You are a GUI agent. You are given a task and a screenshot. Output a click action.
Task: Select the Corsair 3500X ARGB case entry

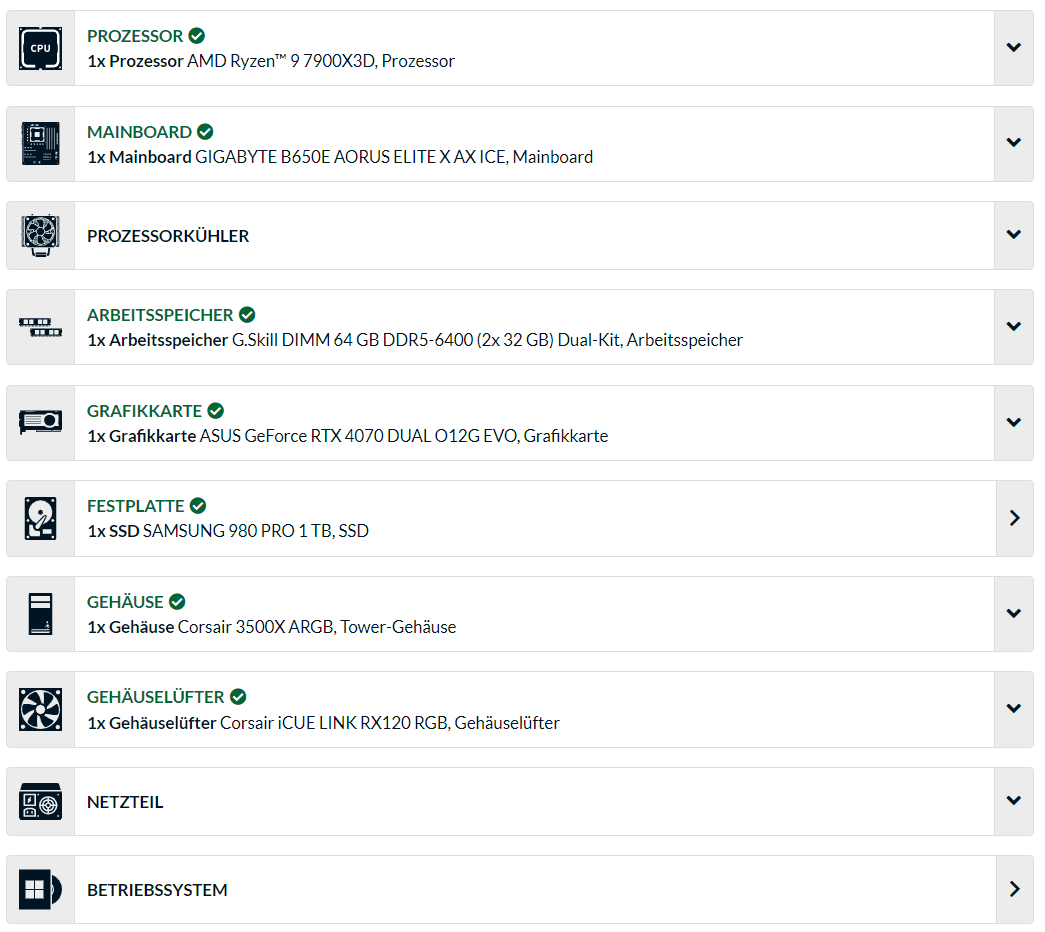tap(272, 627)
